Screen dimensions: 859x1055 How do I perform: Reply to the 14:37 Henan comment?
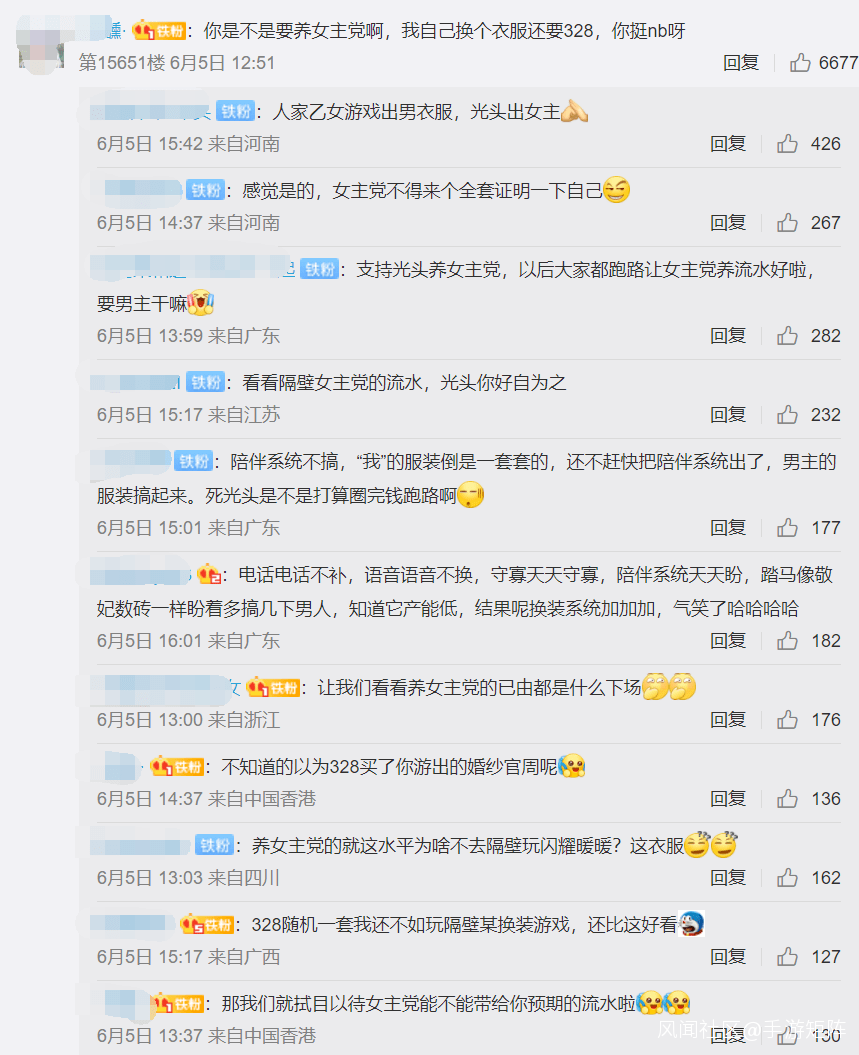(729, 223)
